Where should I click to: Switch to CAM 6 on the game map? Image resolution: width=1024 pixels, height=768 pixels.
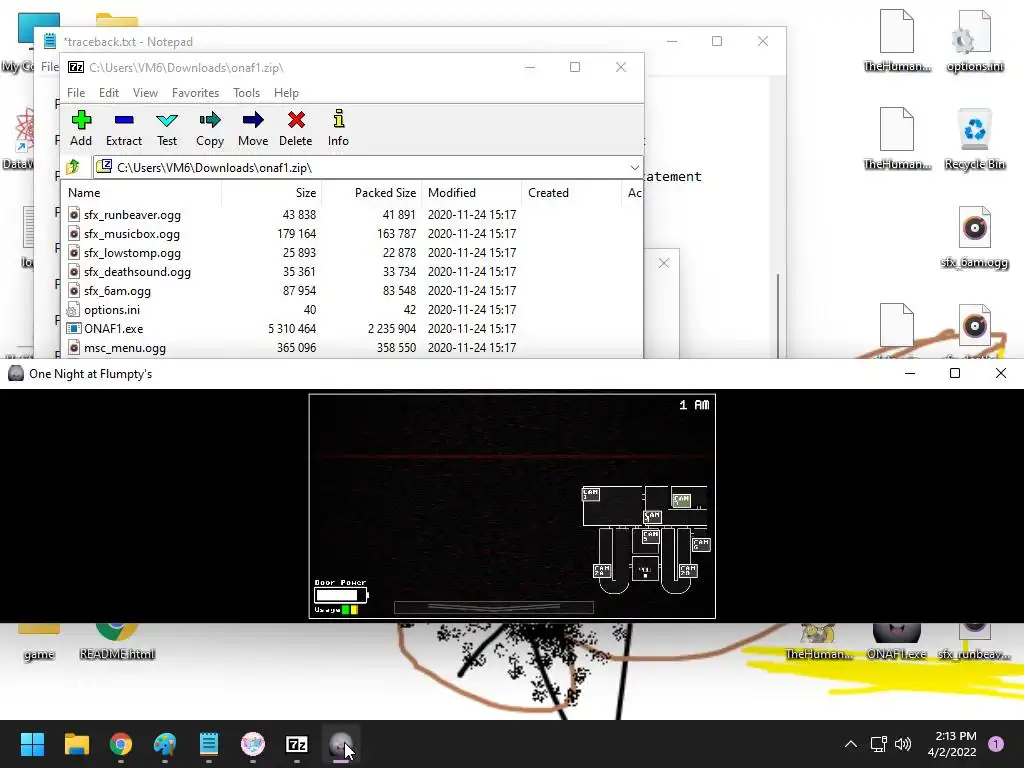point(701,544)
